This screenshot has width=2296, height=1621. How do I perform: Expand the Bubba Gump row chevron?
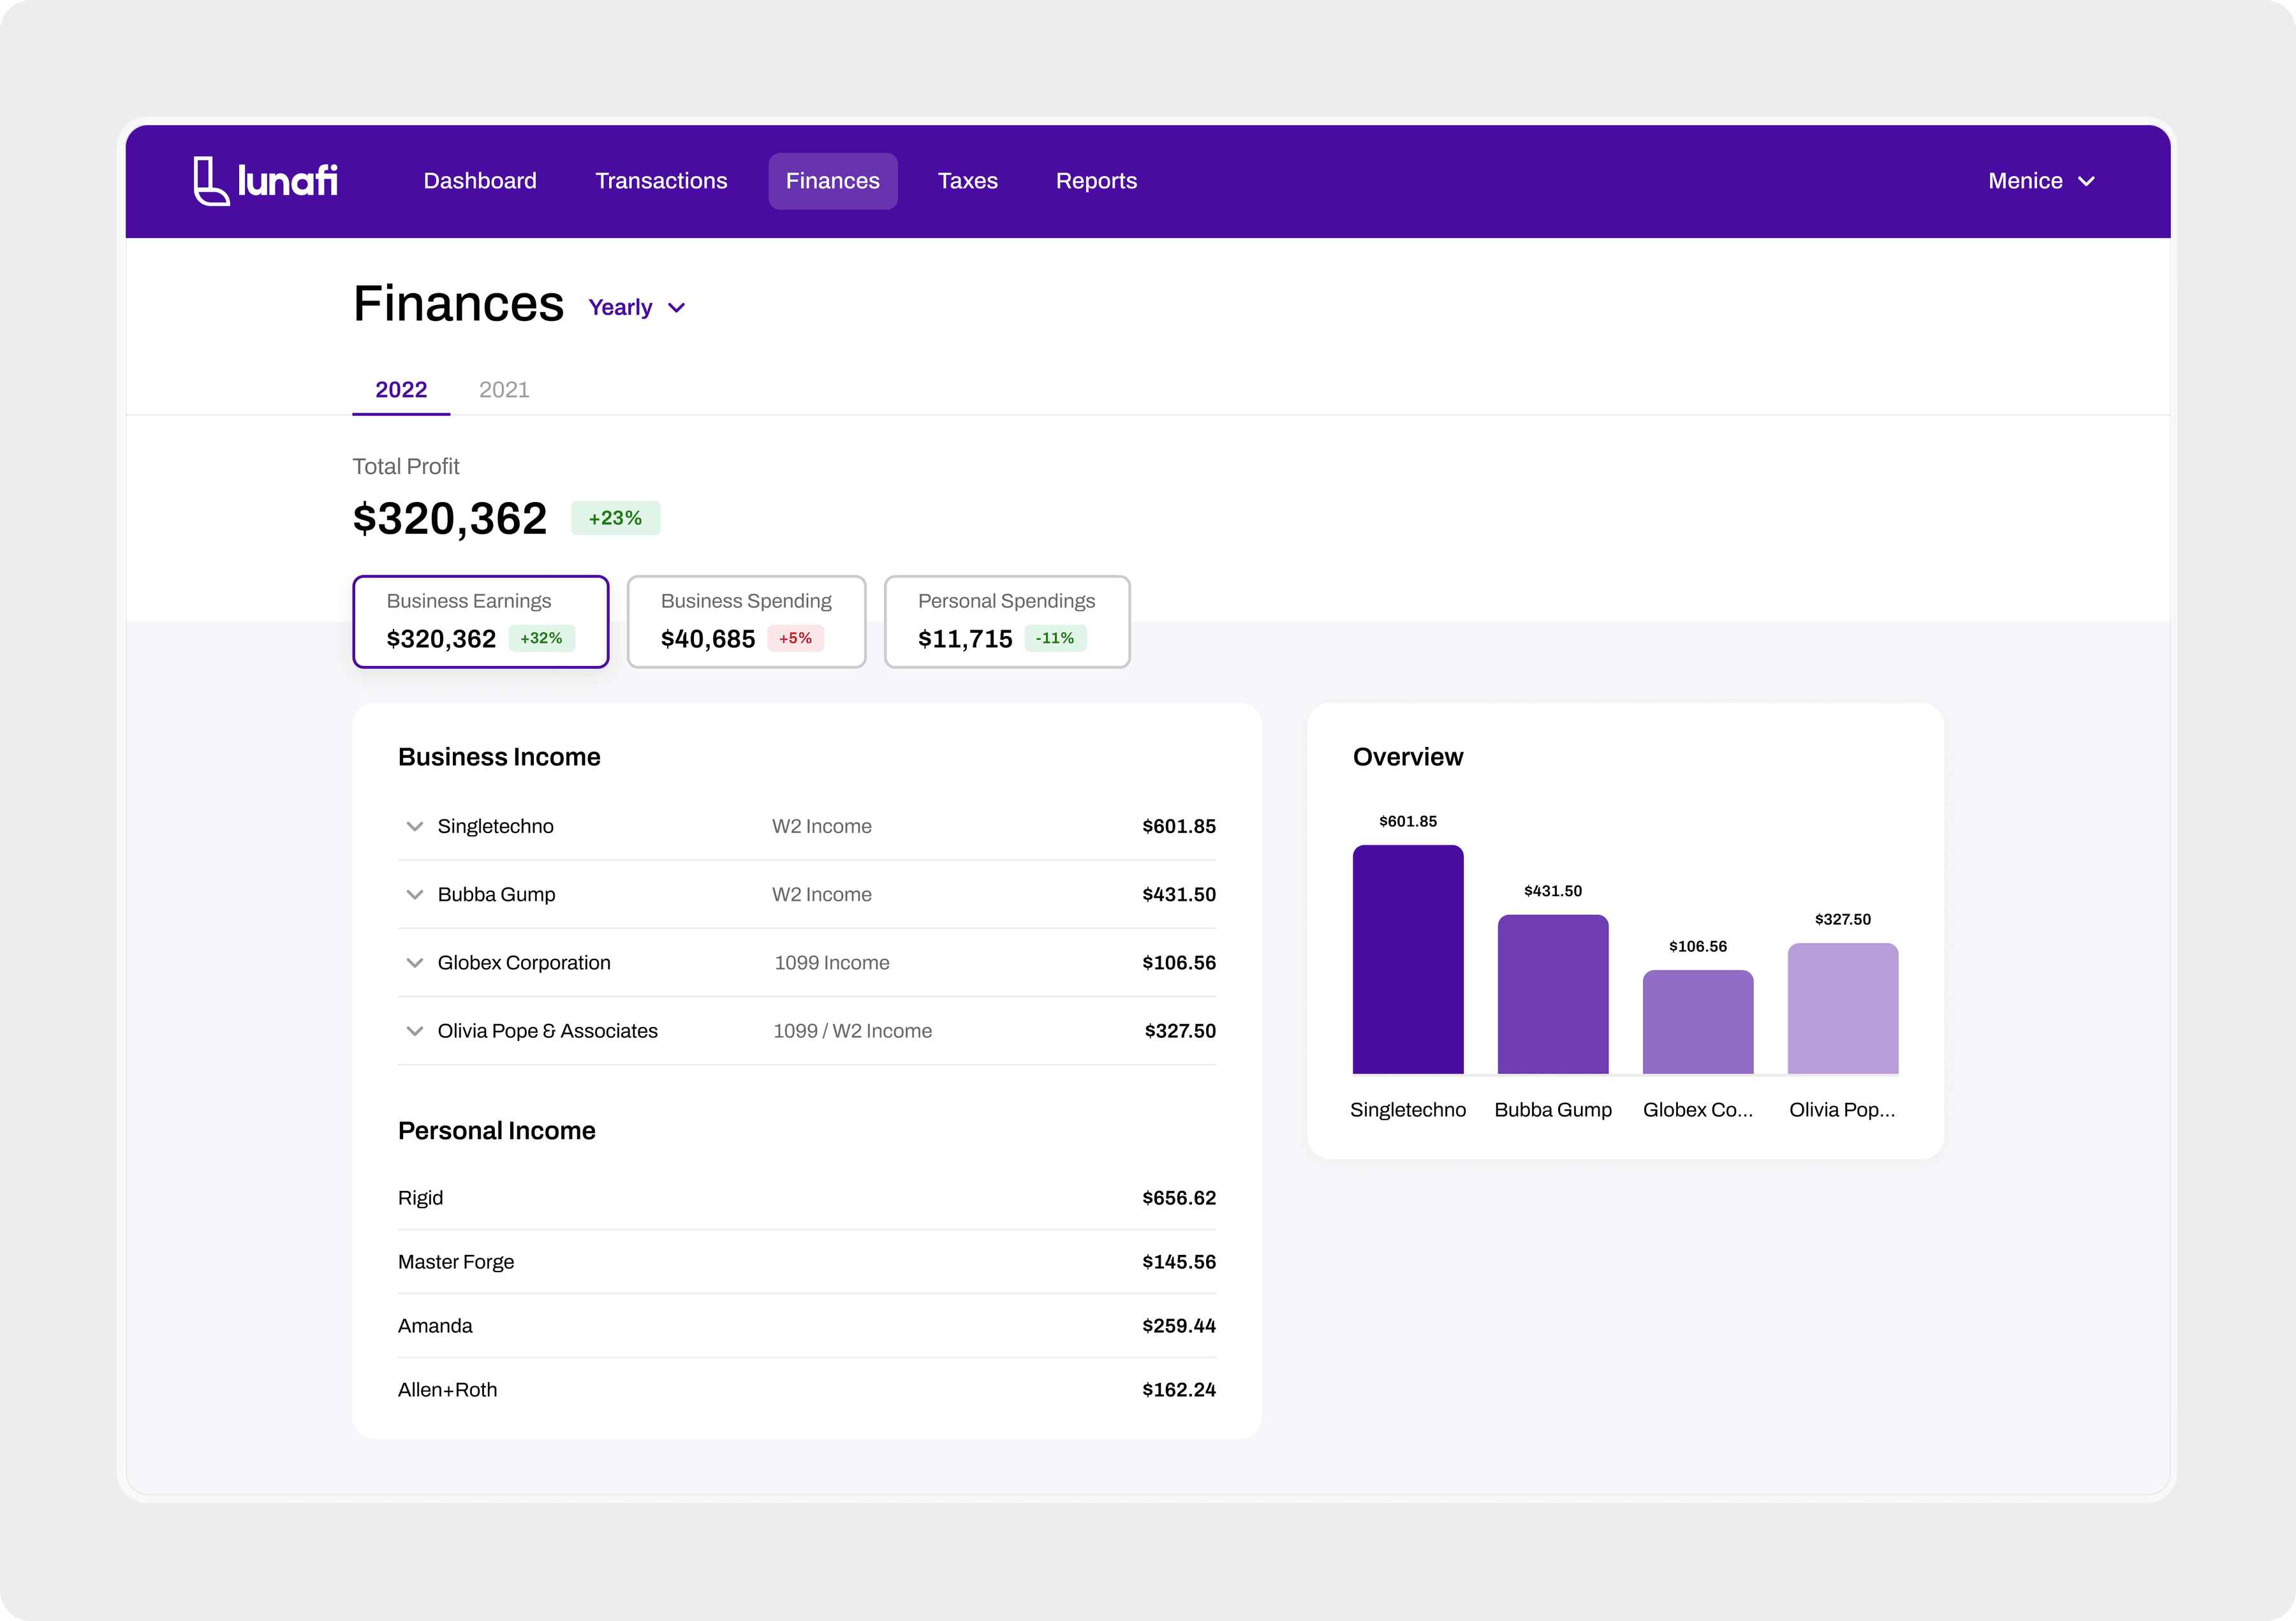414,895
